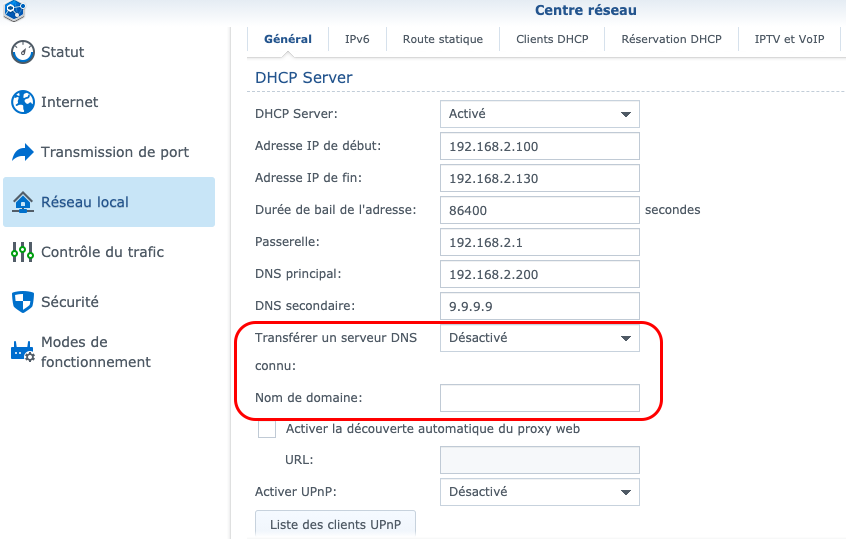Open the DHCP Server status dropdown

point(539,114)
